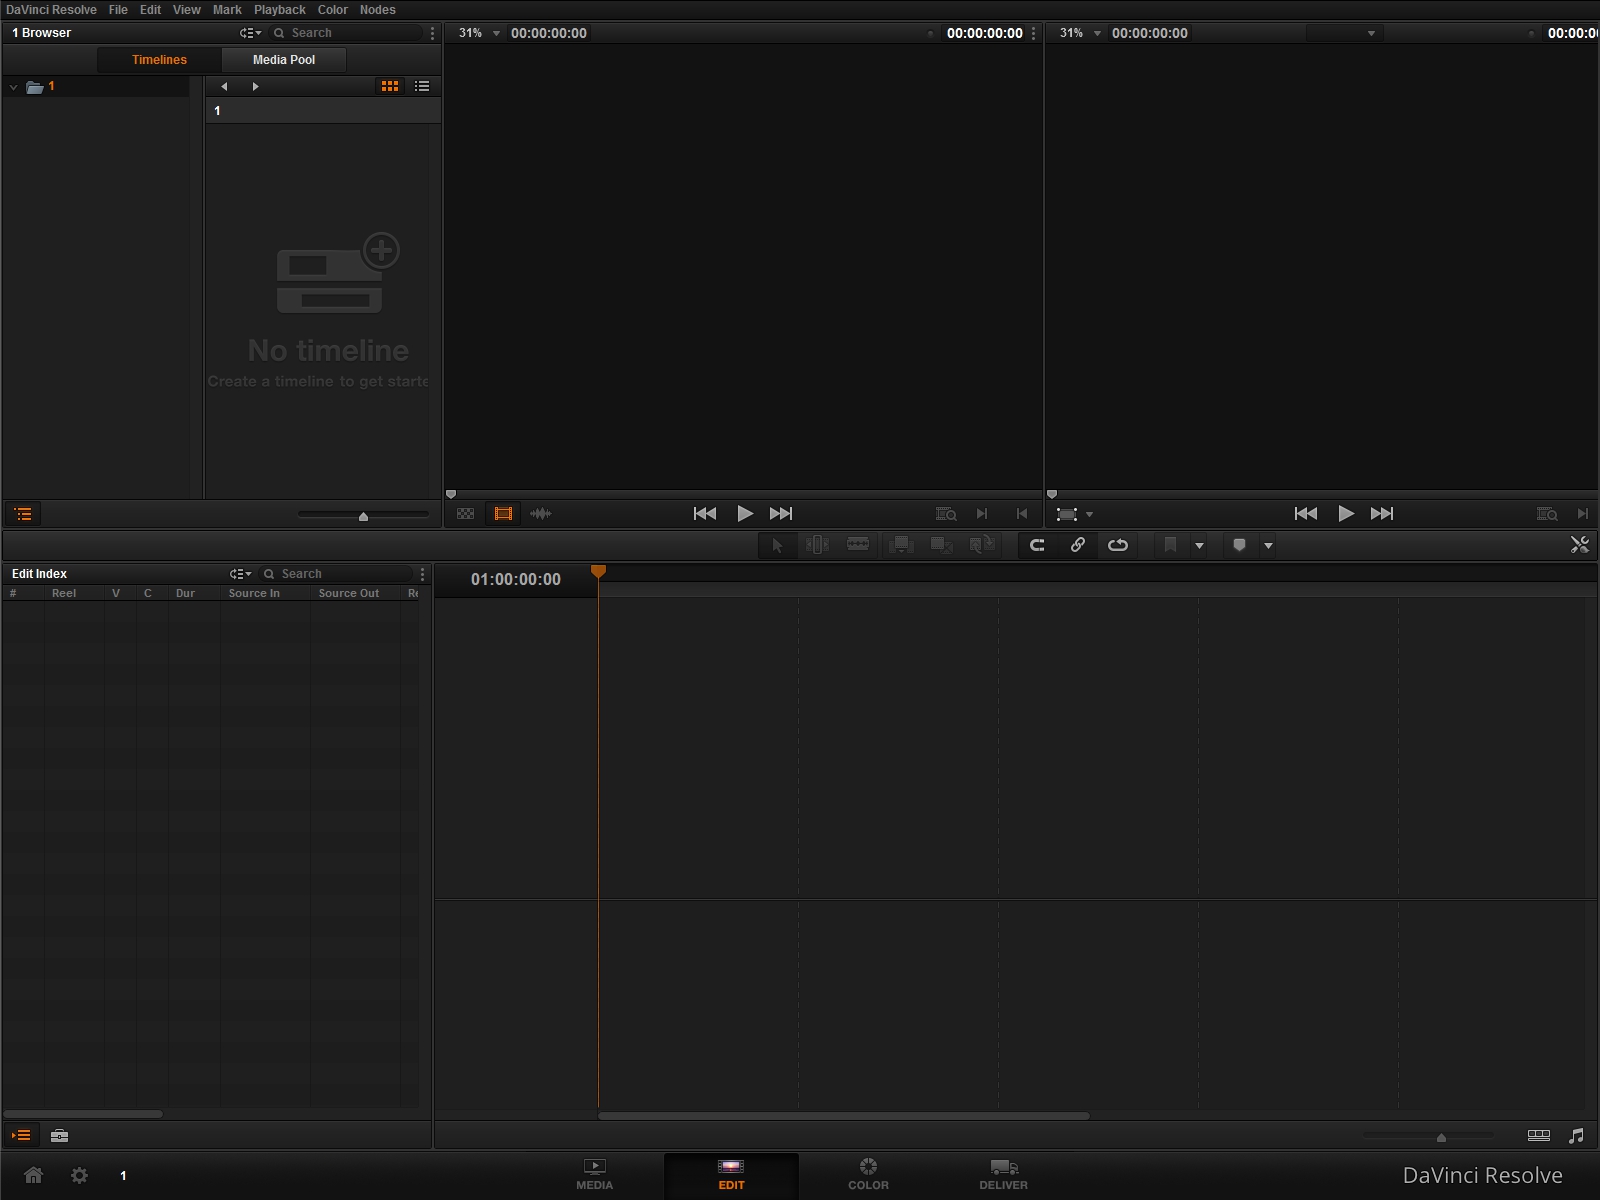Switch to the Color page
The image size is (1600, 1200).
click(867, 1174)
